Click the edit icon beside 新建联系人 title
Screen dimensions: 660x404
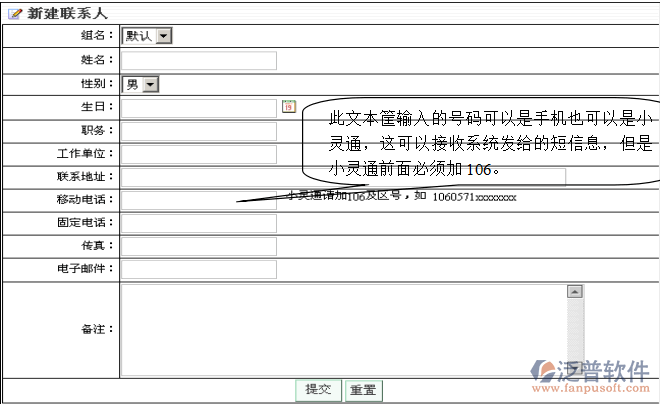(14, 13)
